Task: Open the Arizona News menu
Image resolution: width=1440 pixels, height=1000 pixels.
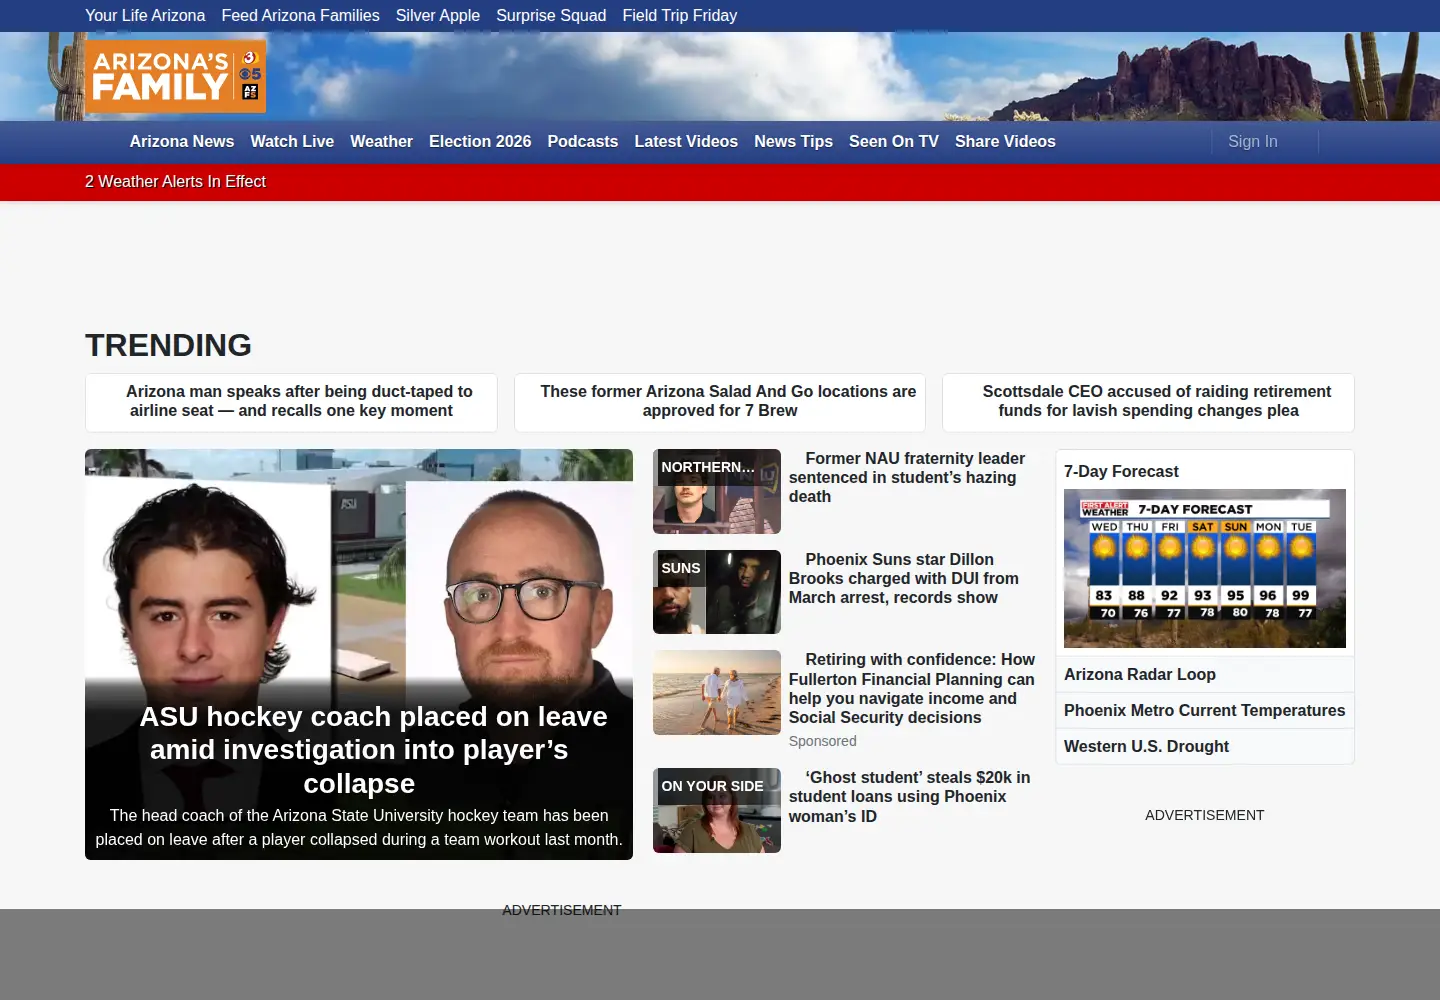Action: coord(182,142)
